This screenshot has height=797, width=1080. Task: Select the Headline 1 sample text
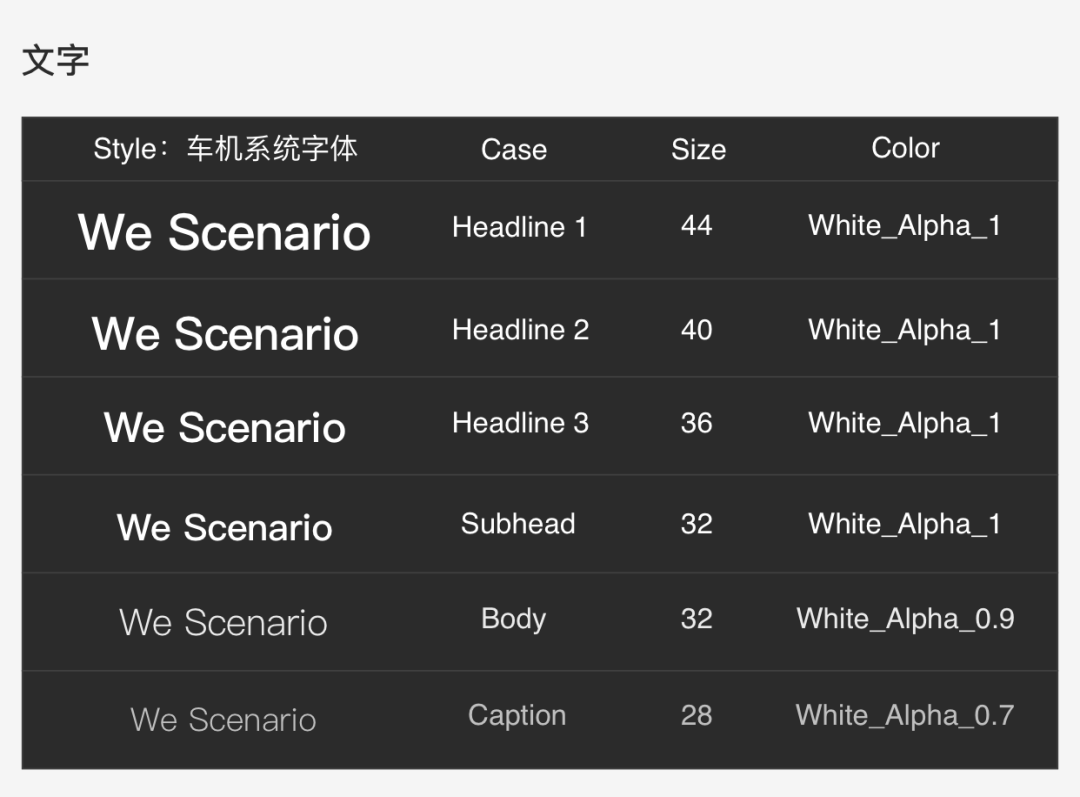coord(224,232)
